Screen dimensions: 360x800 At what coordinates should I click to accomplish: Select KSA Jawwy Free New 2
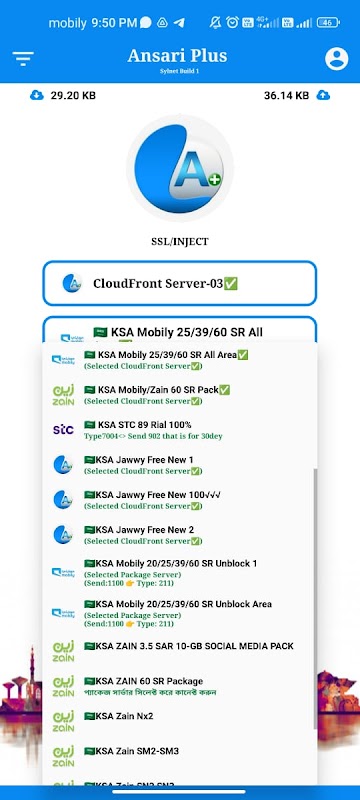tap(179, 535)
